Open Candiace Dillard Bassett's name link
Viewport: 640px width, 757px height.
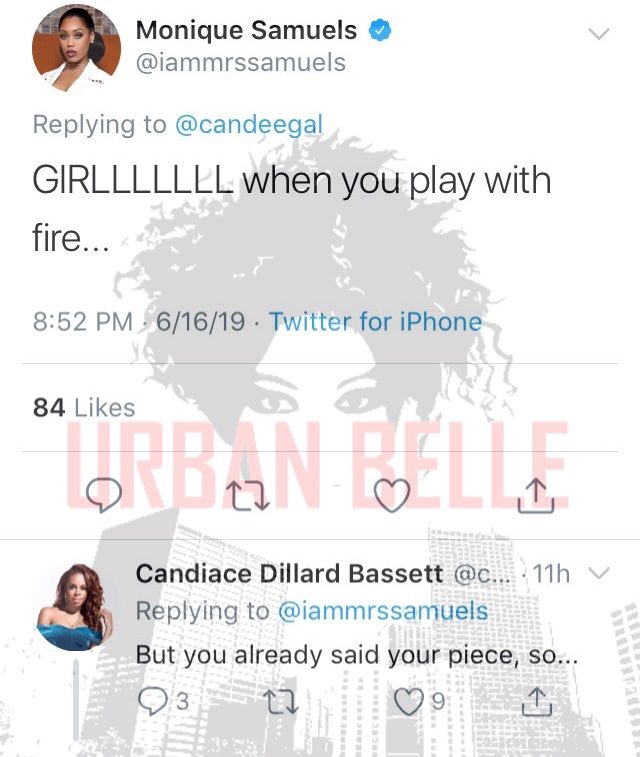pyautogui.click(x=289, y=574)
